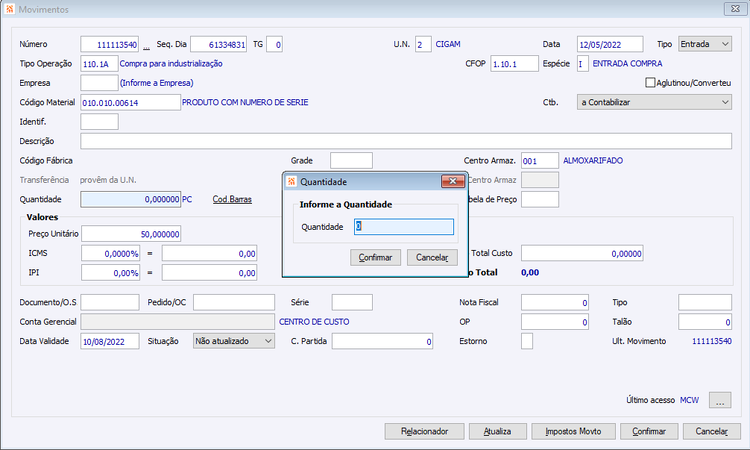Screen dimensions: 750x450
Task: Open the Relacionador button
Action: point(424,431)
